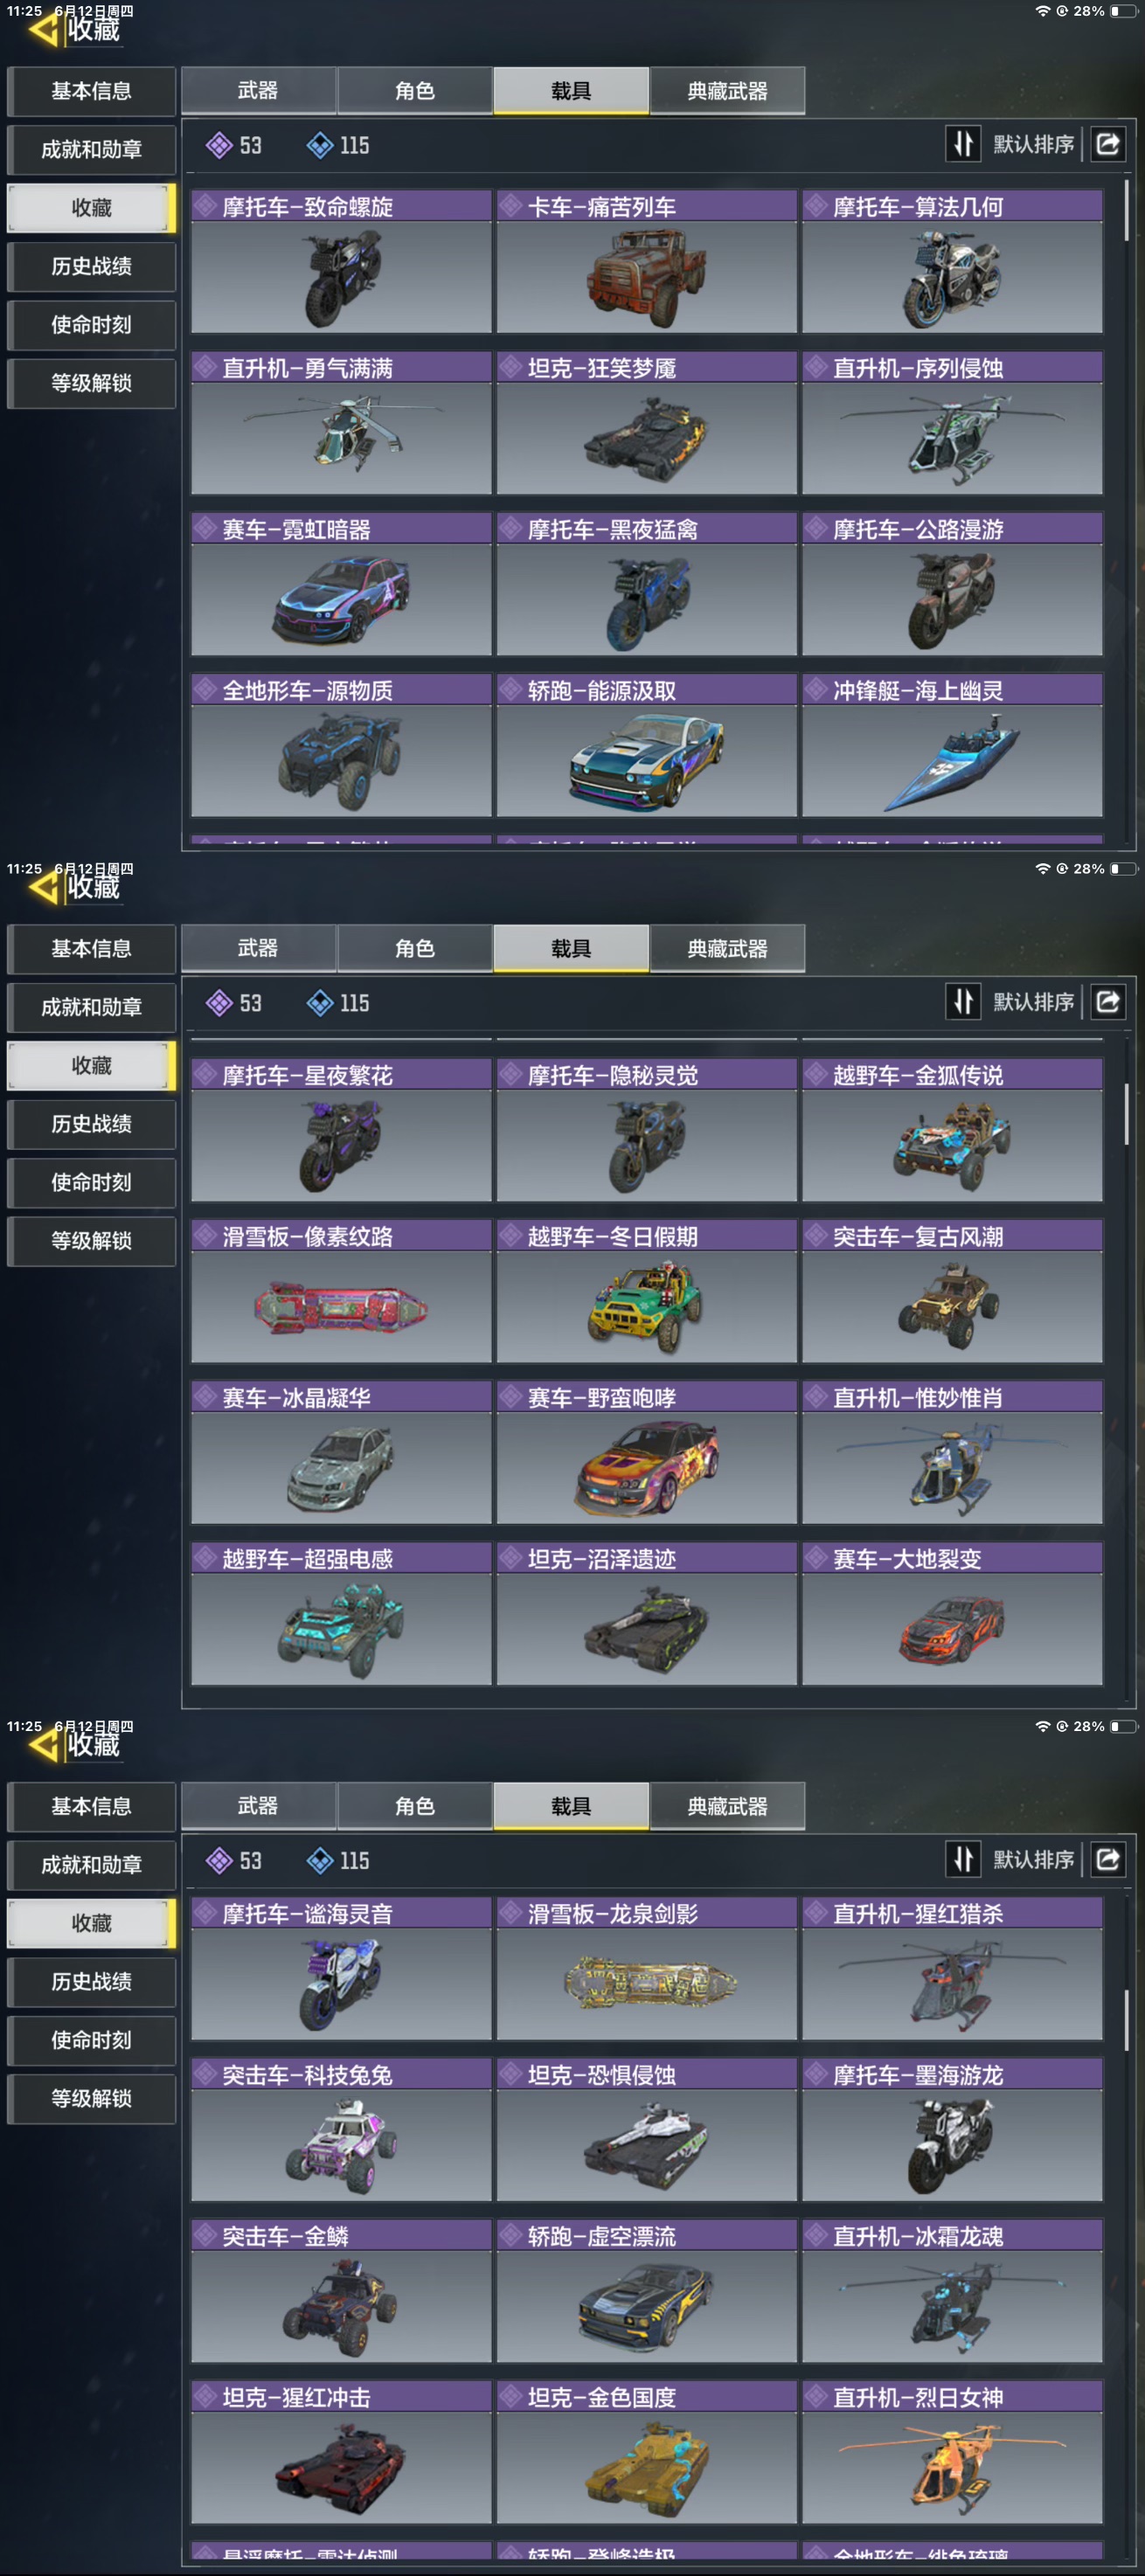Click the rarity diamond icon beside 摩托车-致命螺旋
The width and height of the screenshot is (1145, 2576).
click(206, 207)
